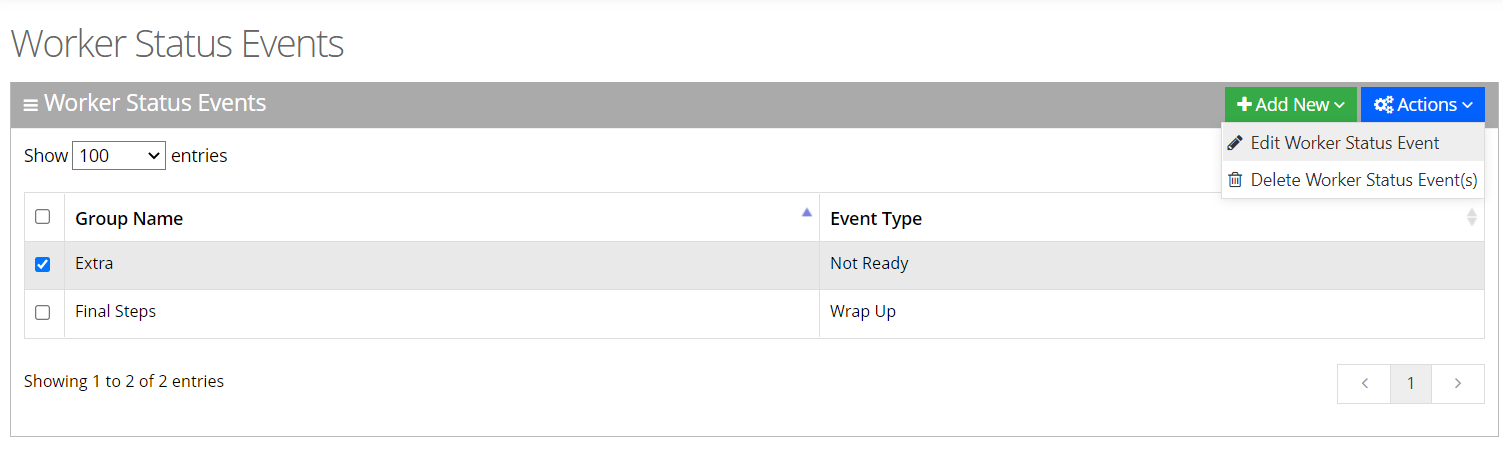Click the hamburger icon beside Worker Status Events
Image resolution: width=1503 pixels, height=468 pixels.
[31, 104]
